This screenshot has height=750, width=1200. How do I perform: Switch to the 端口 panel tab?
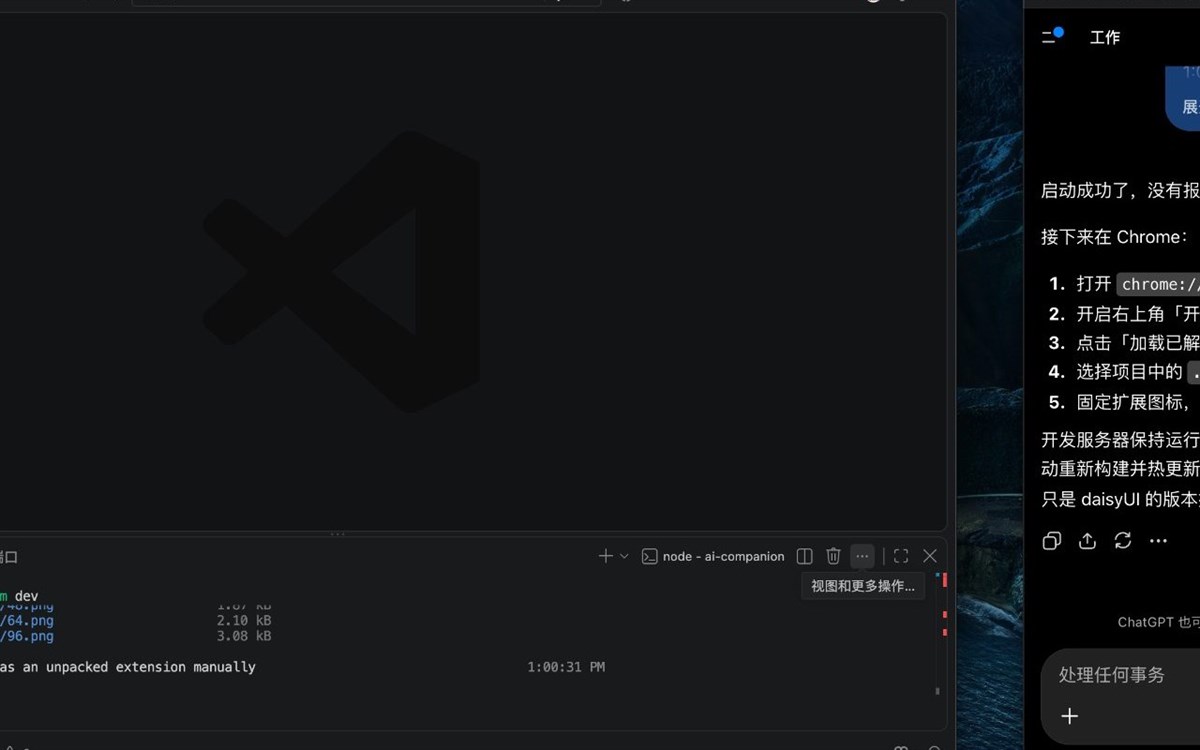pos(8,557)
